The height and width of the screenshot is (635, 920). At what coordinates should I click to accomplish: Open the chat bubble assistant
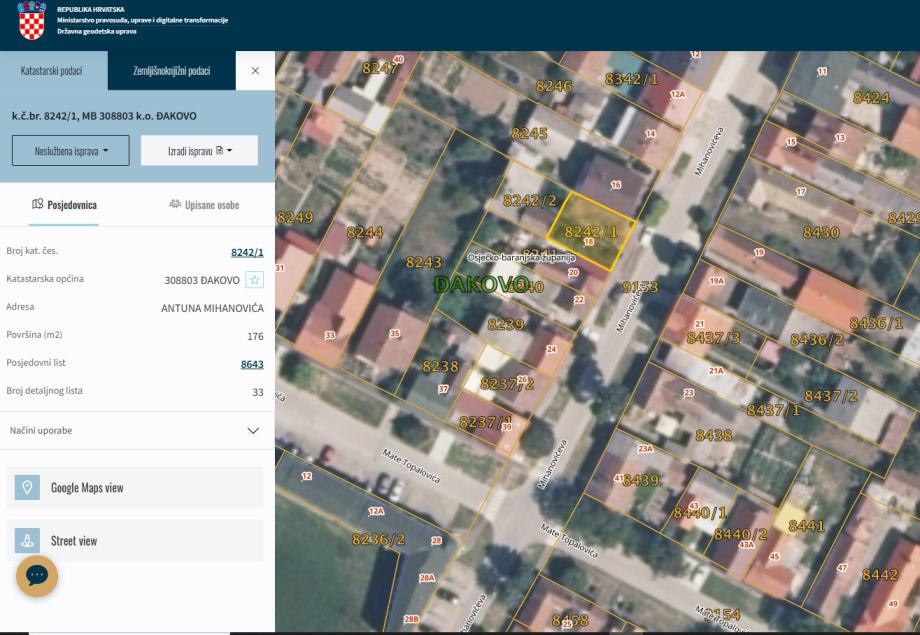[x=36, y=575]
